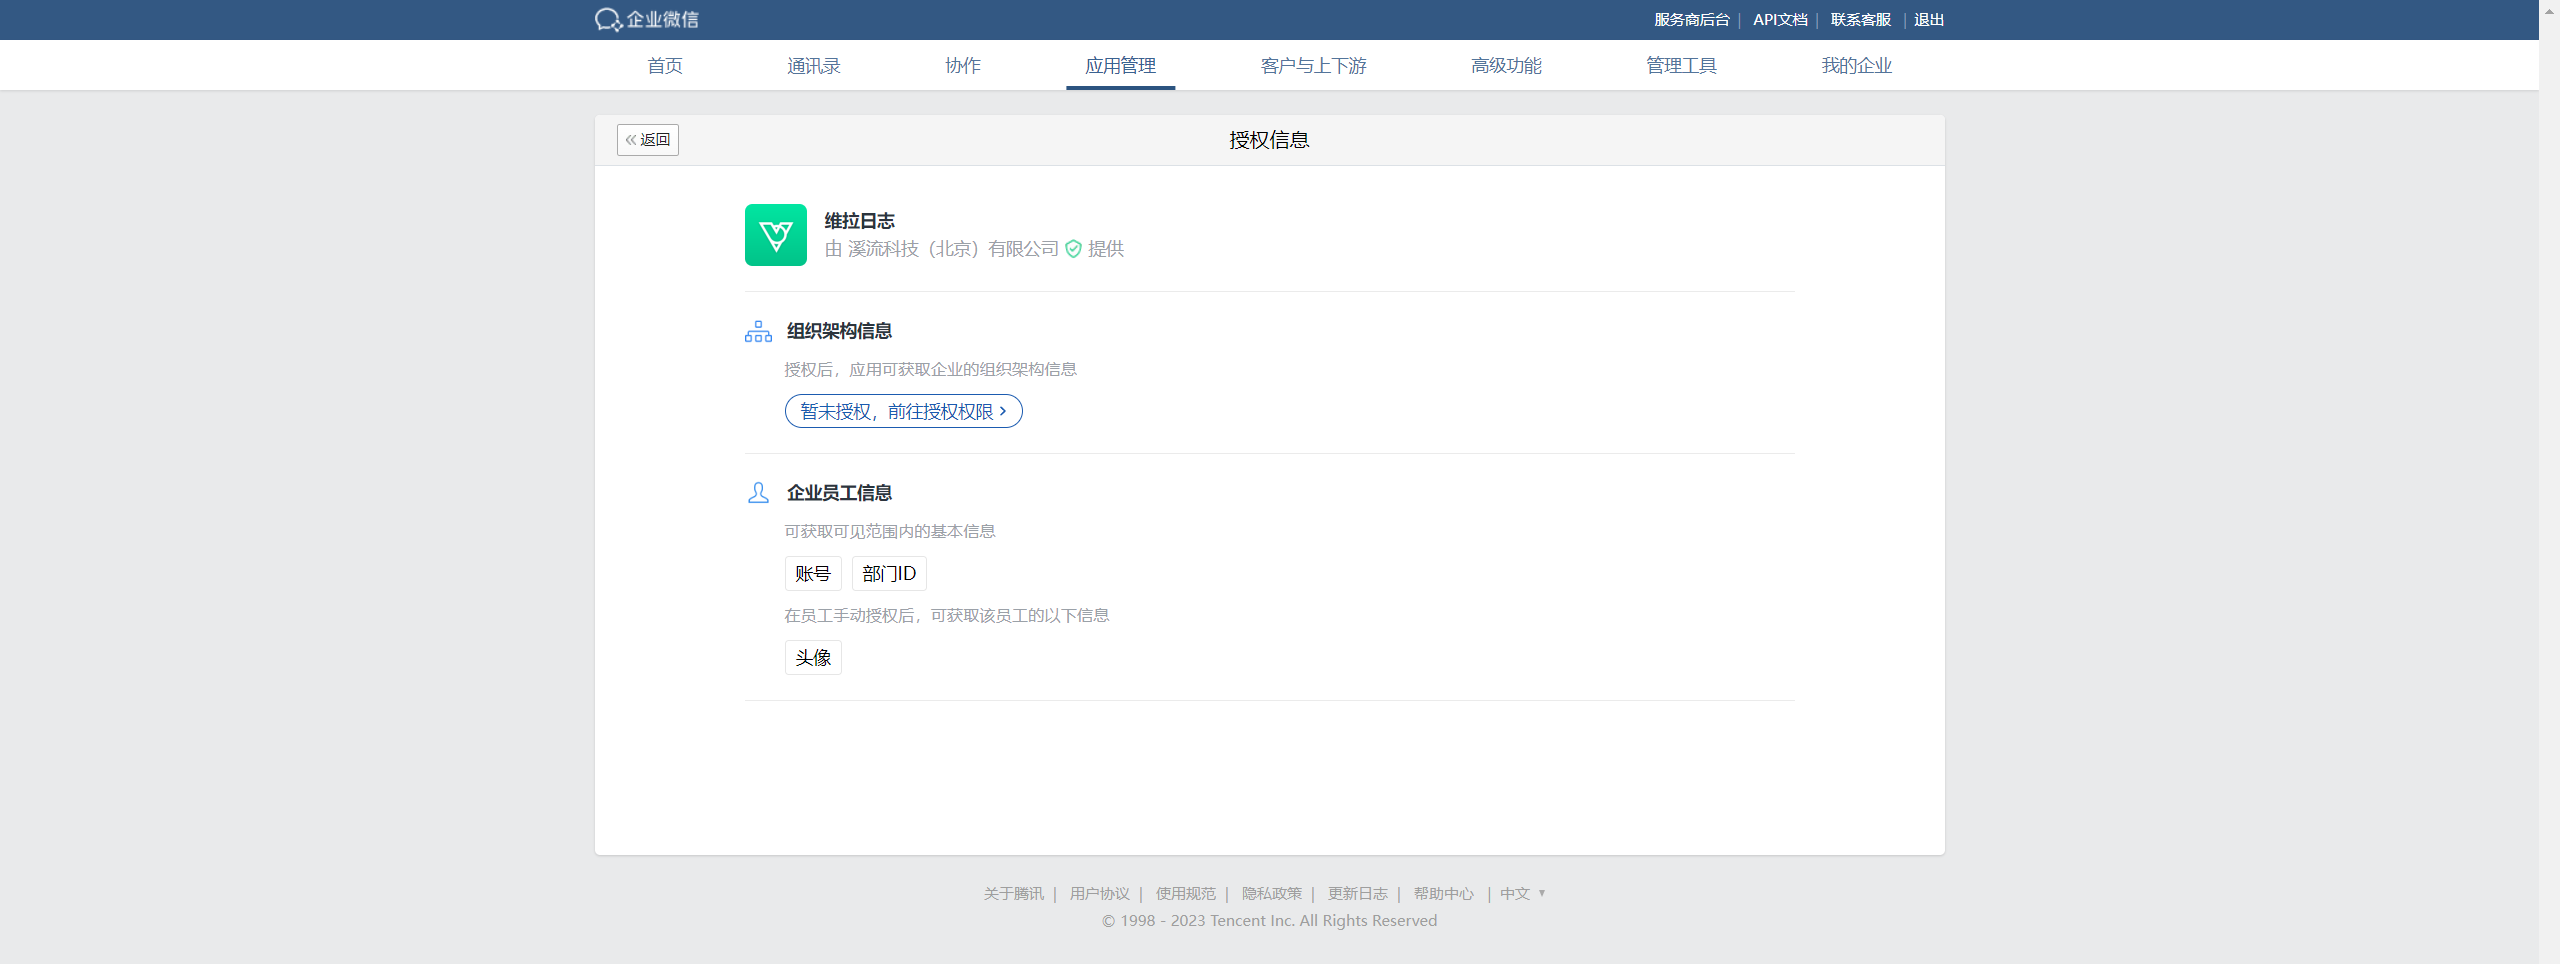Viewport: 2560px width, 964px height.
Task: Click the 部门ID tag
Action: coord(889,574)
